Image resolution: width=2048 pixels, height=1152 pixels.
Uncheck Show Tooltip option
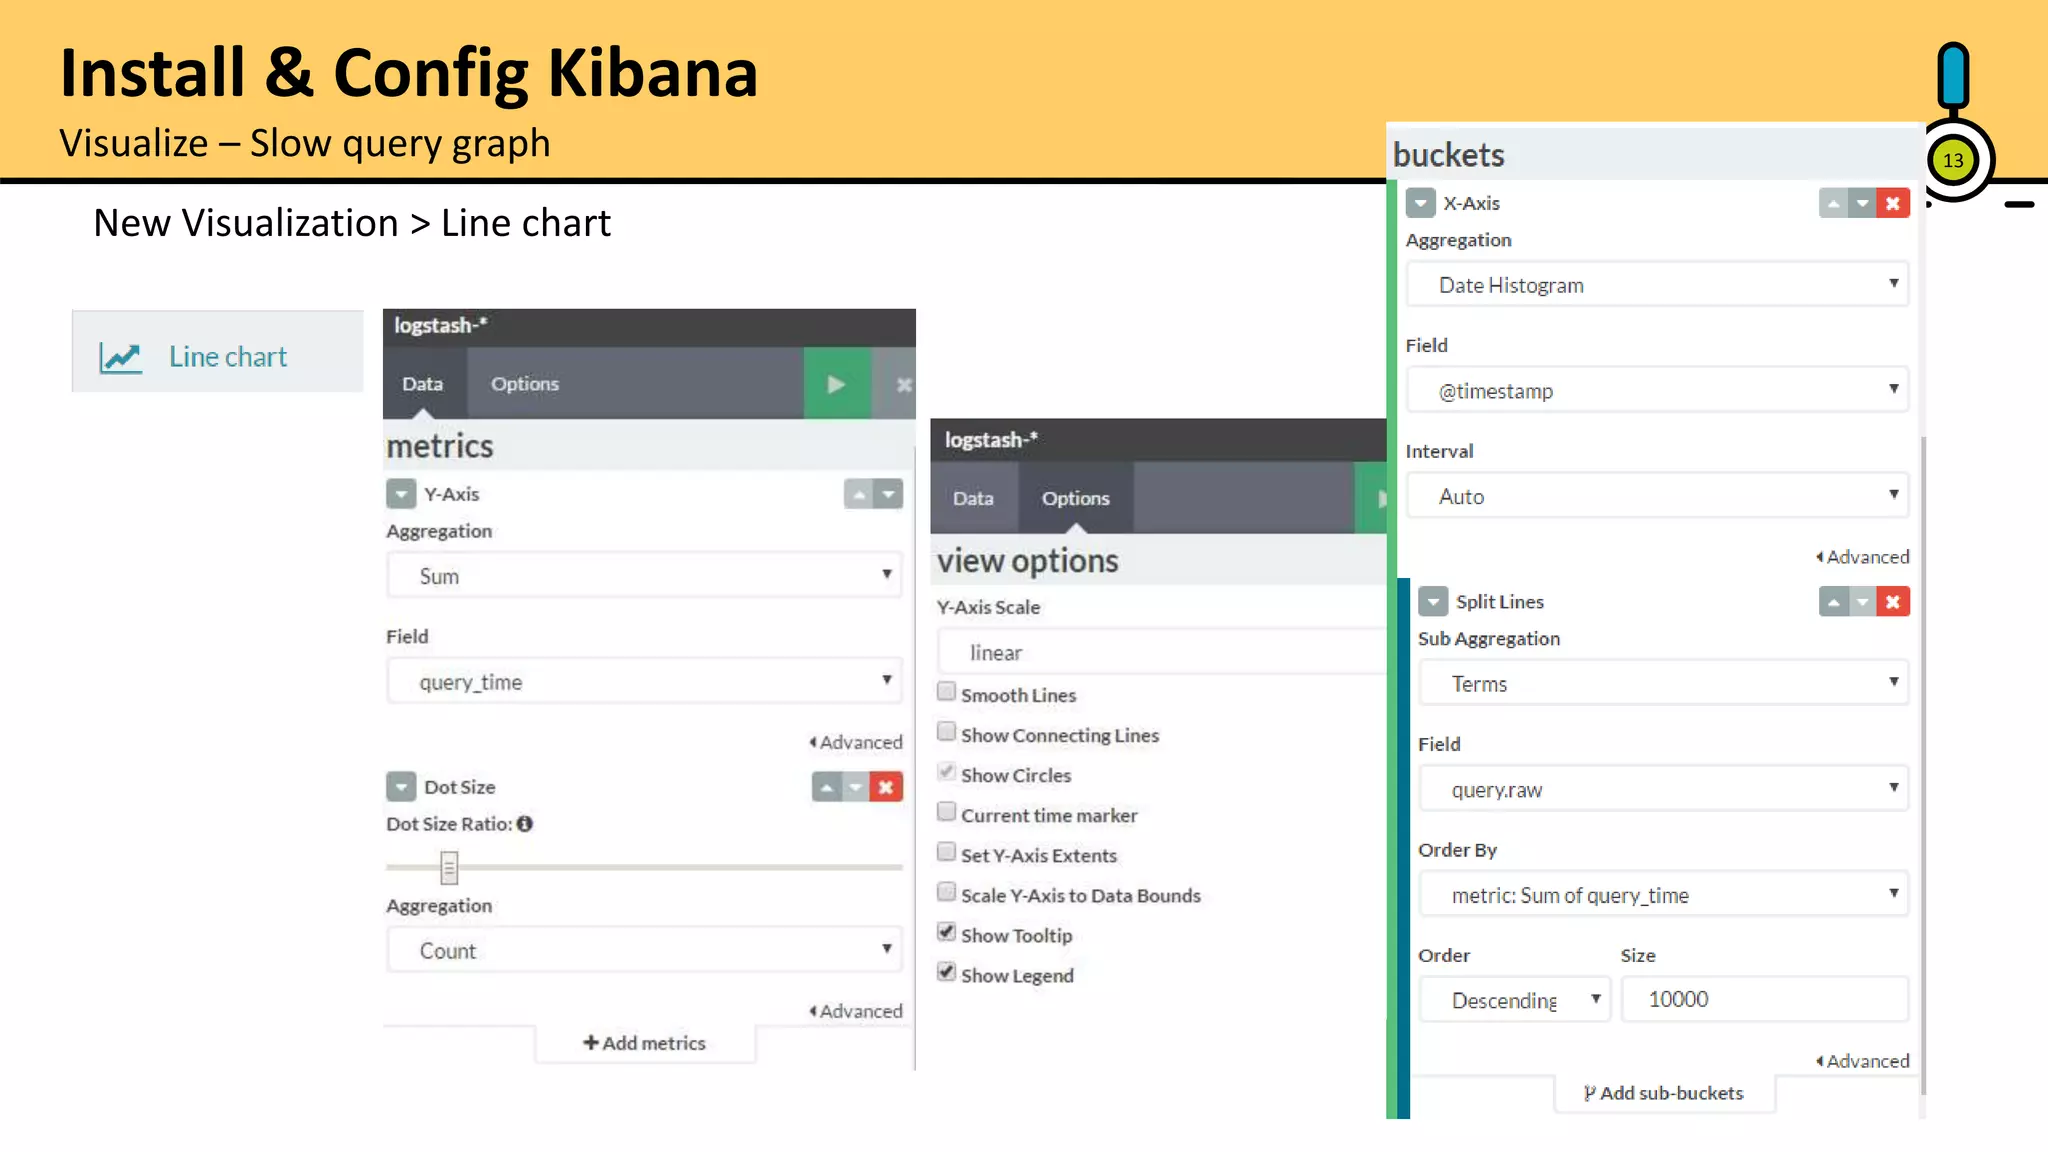click(x=946, y=932)
